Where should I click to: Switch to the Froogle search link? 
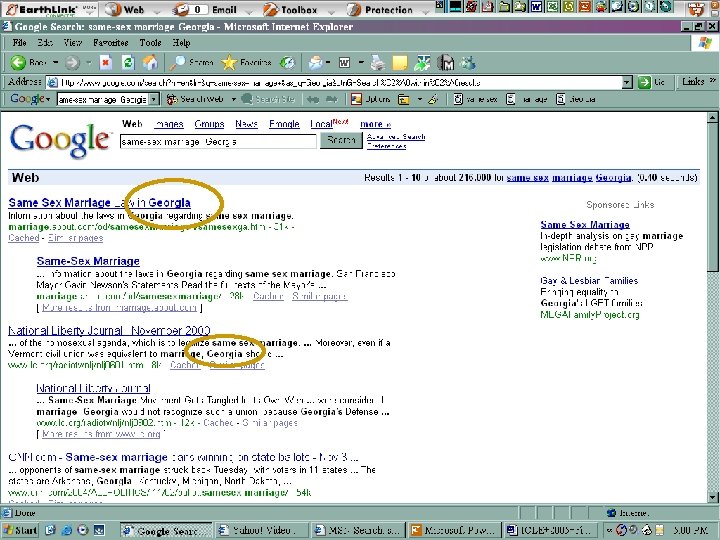tap(284, 124)
